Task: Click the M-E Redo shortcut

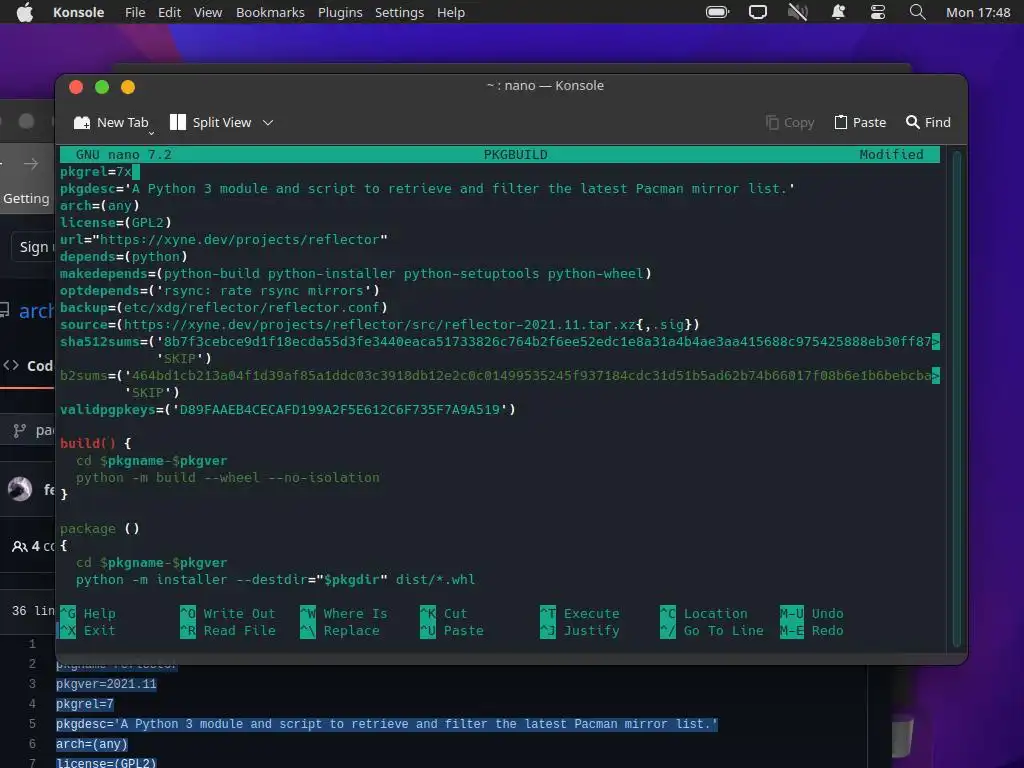Action: pos(812,630)
